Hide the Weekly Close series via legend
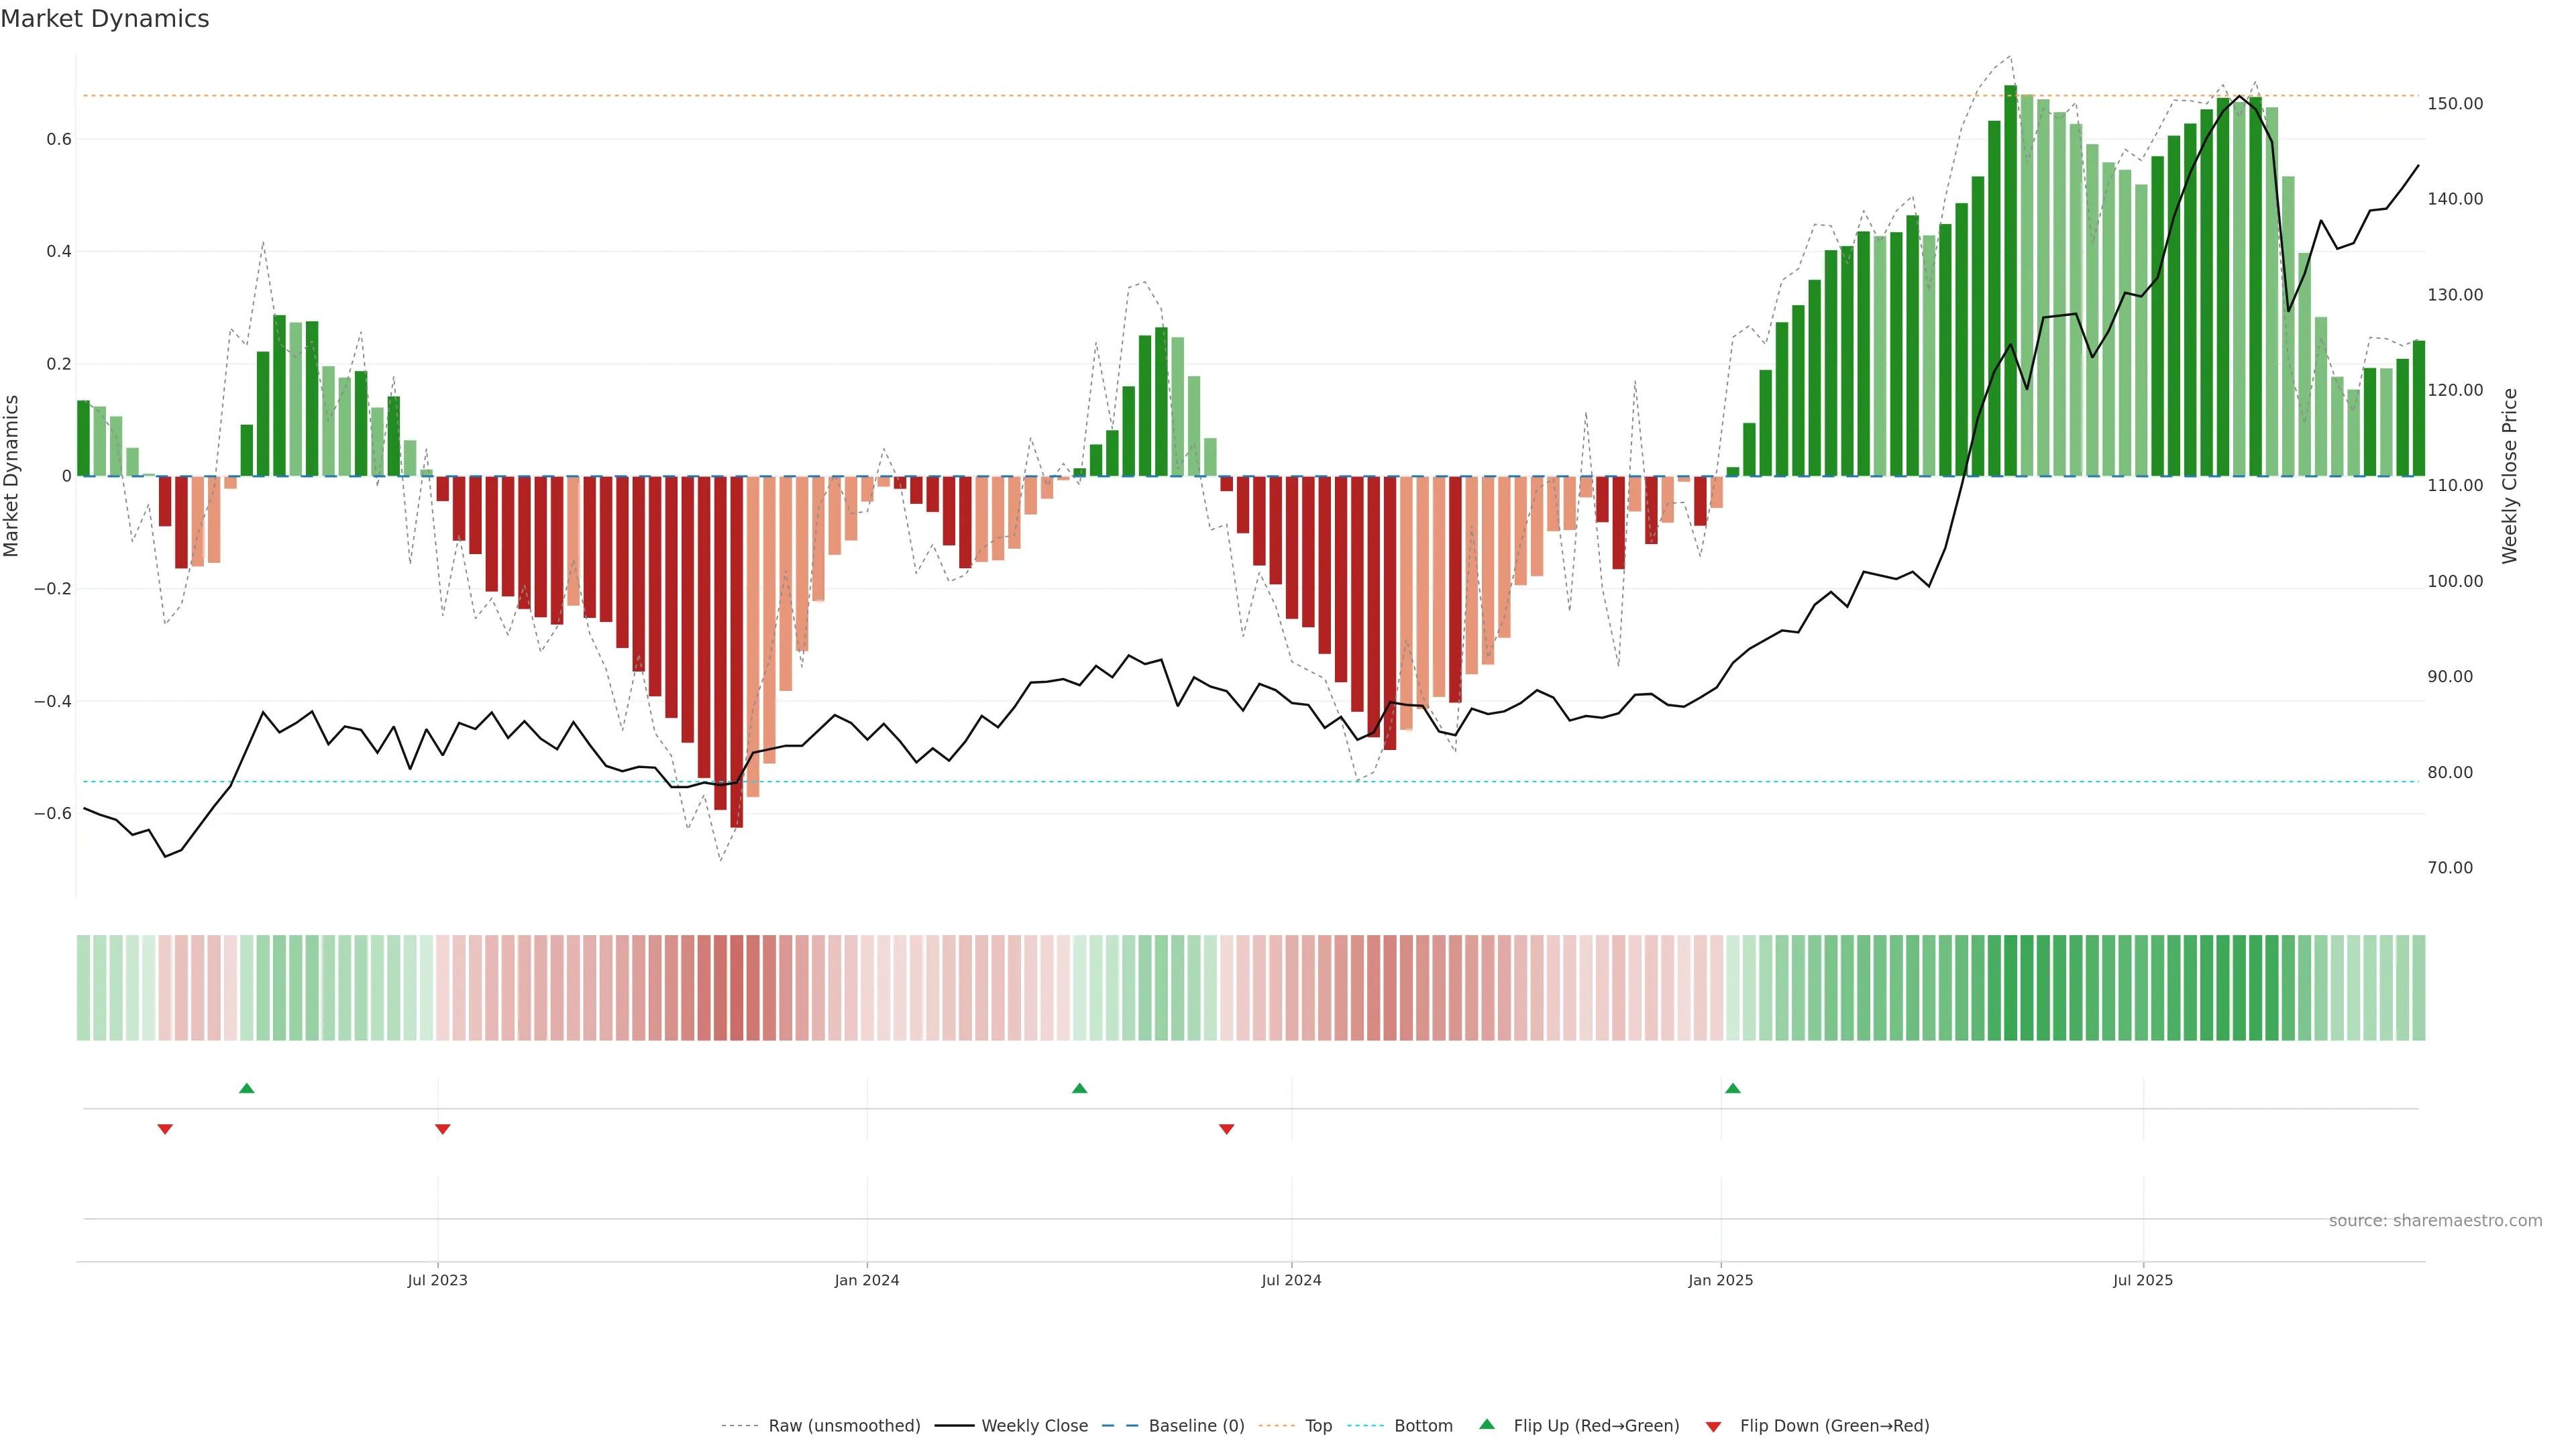This screenshot has width=2576, height=1449. coord(1034,1426)
